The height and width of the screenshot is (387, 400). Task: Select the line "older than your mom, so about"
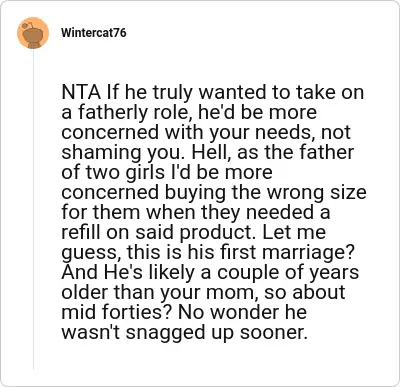click(203, 292)
